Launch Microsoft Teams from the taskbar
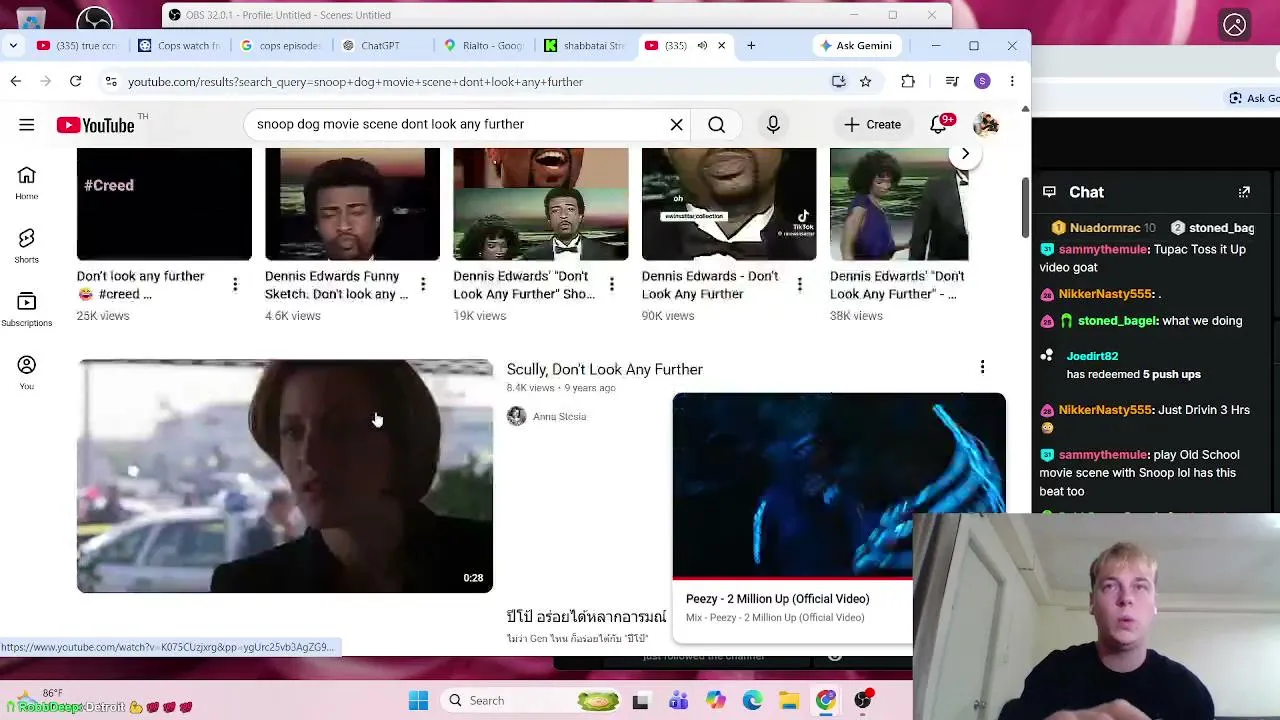This screenshot has width=1280, height=720. (678, 701)
